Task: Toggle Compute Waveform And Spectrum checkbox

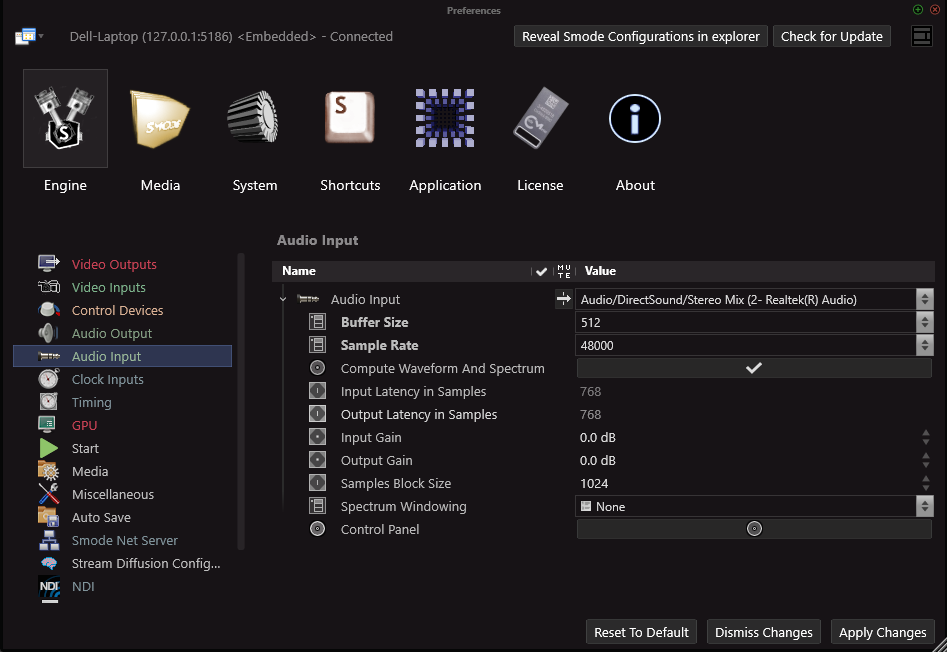Action: (x=754, y=368)
